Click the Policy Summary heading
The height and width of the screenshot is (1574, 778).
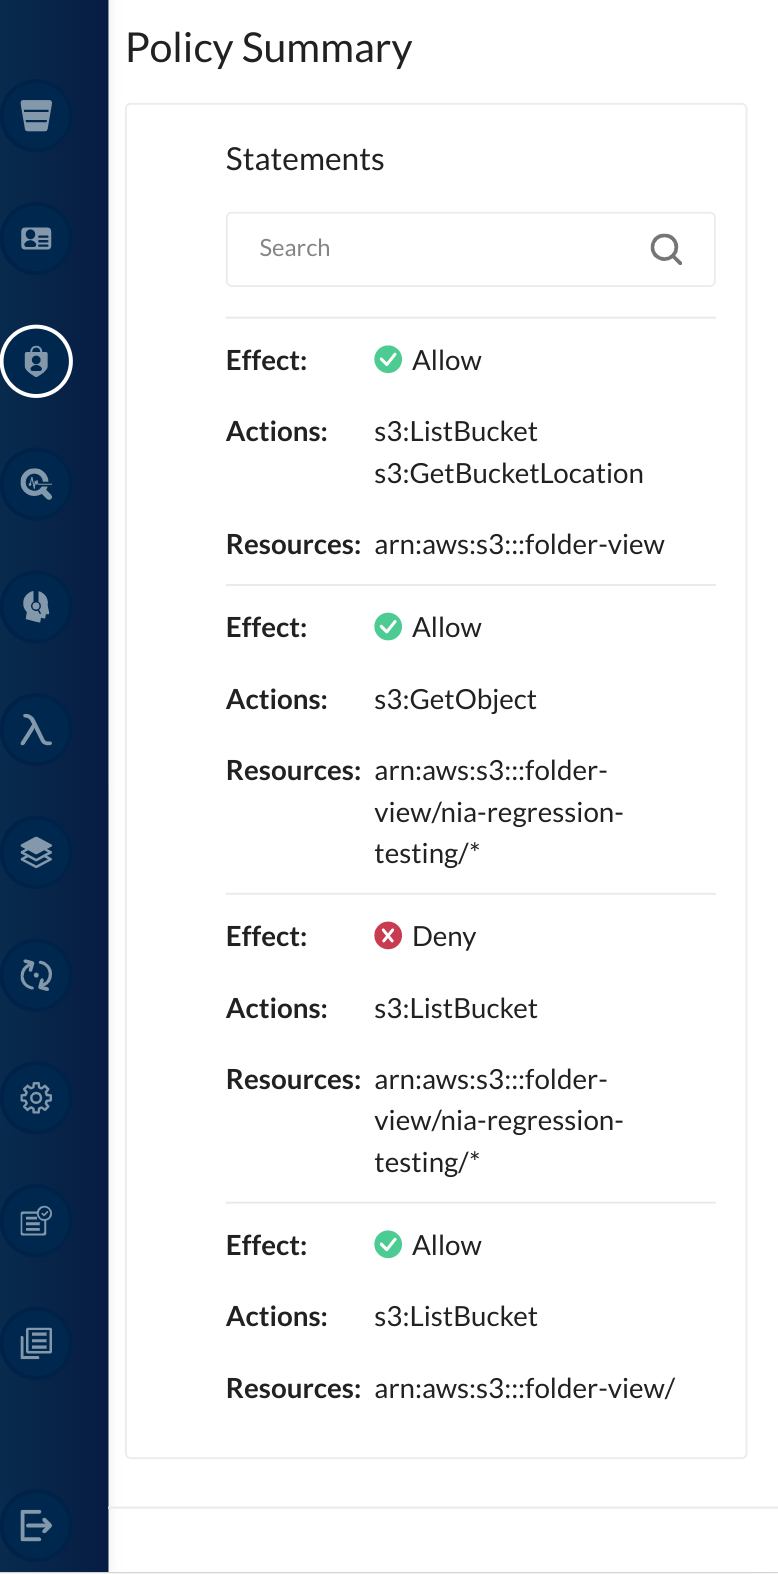269,49
